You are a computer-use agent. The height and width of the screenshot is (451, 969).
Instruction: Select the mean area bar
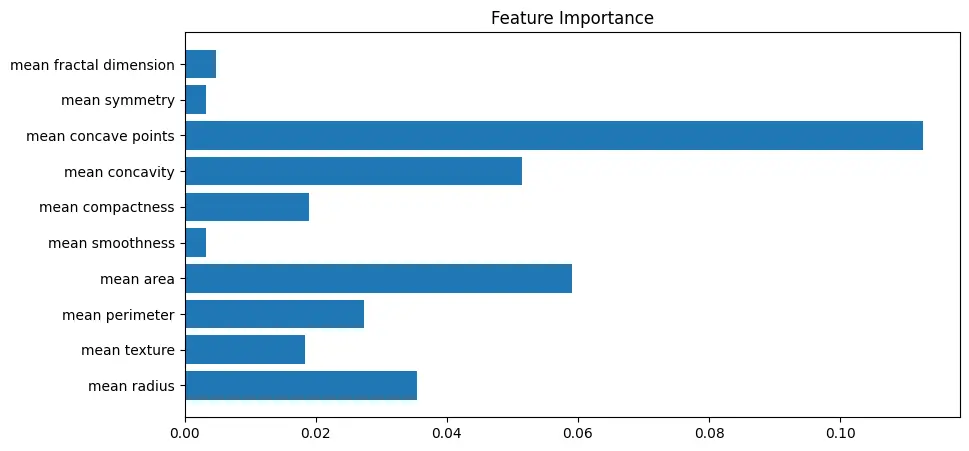coord(378,279)
